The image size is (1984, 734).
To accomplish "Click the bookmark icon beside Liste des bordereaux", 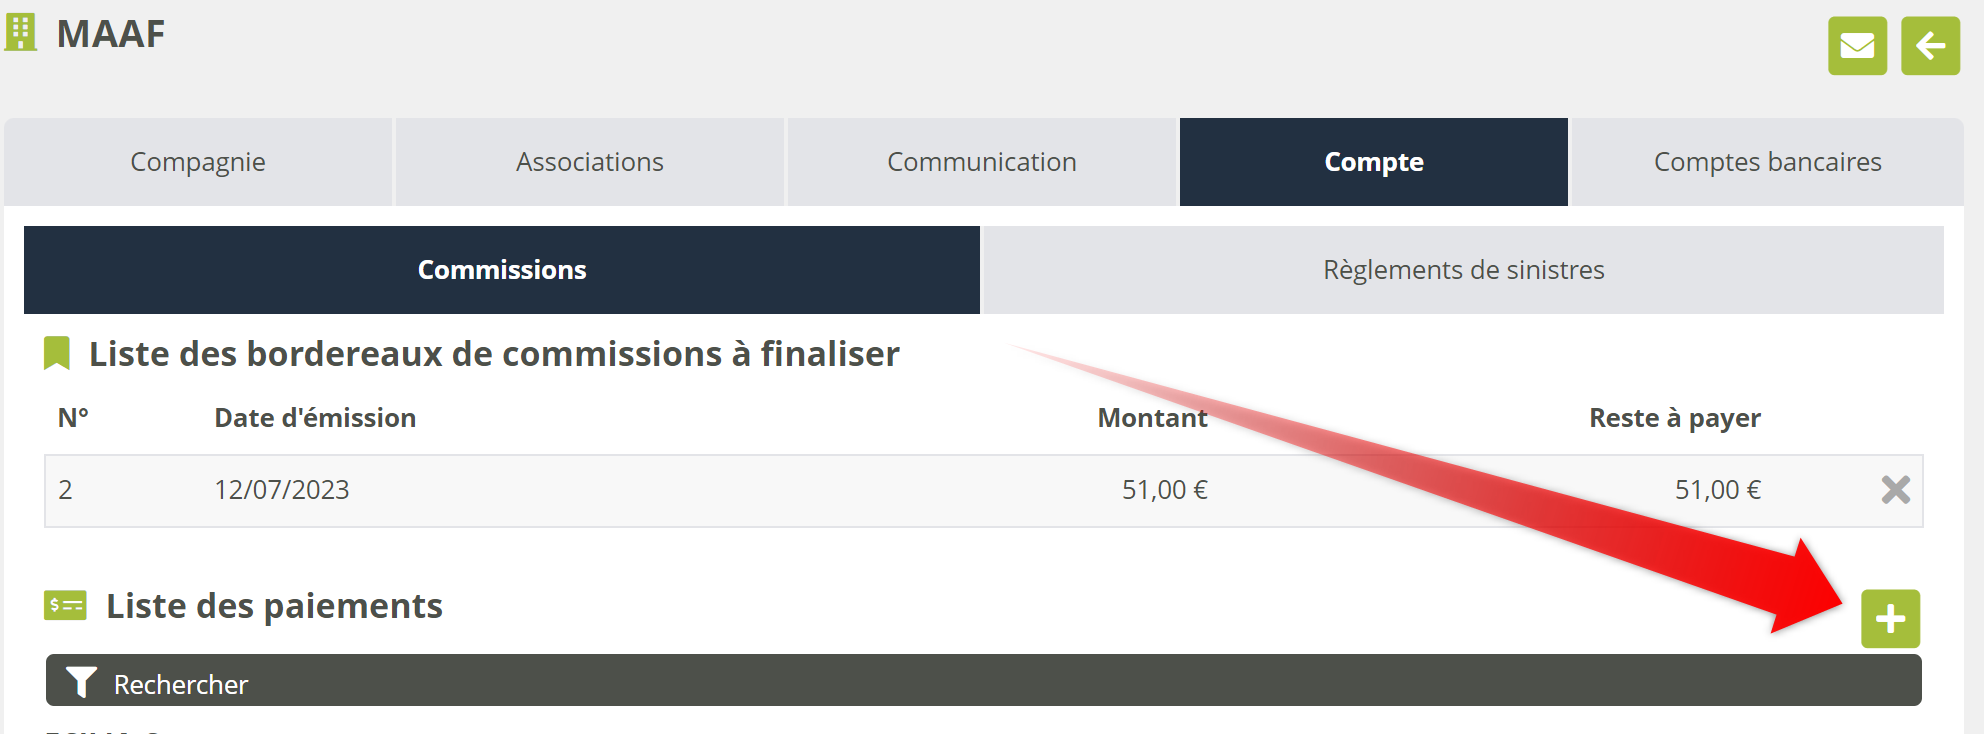I will [x=57, y=354].
